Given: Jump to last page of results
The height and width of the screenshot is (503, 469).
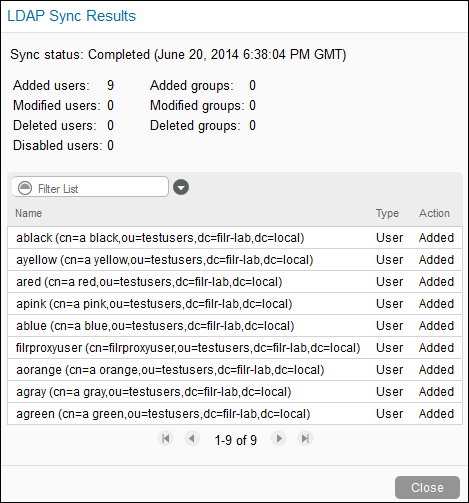Looking at the screenshot, I should (x=305, y=439).
